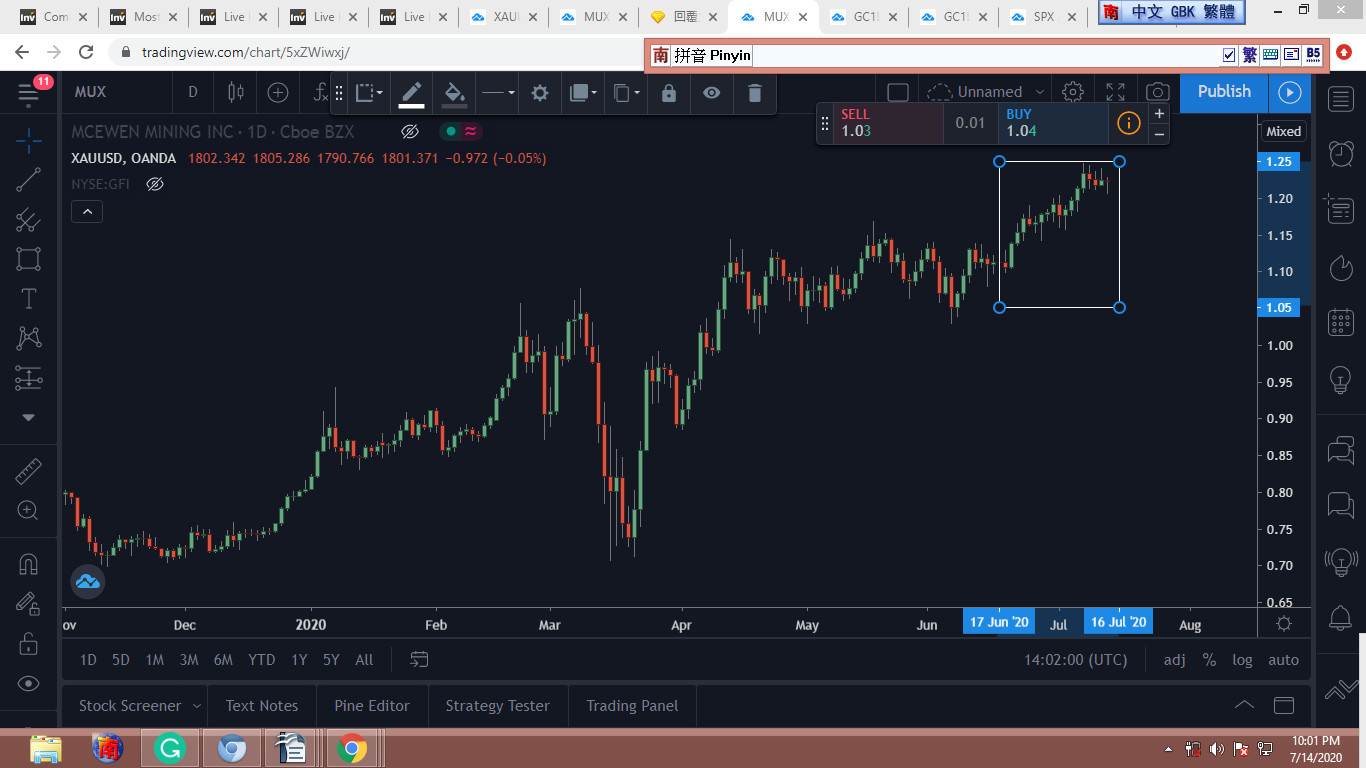Open Stock Screener dropdown arrow

click(x=197, y=706)
